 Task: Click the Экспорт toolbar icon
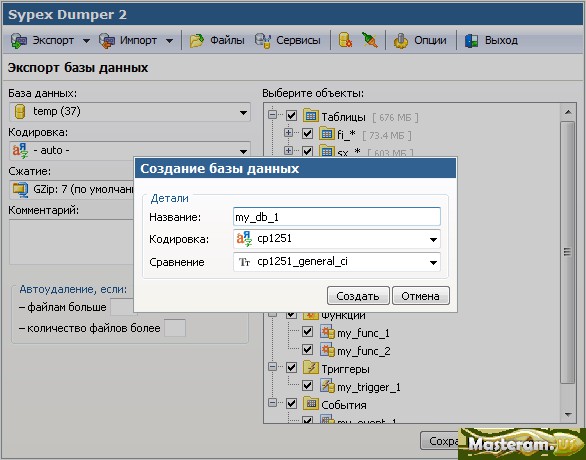pyautogui.click(x=19, y=40)
